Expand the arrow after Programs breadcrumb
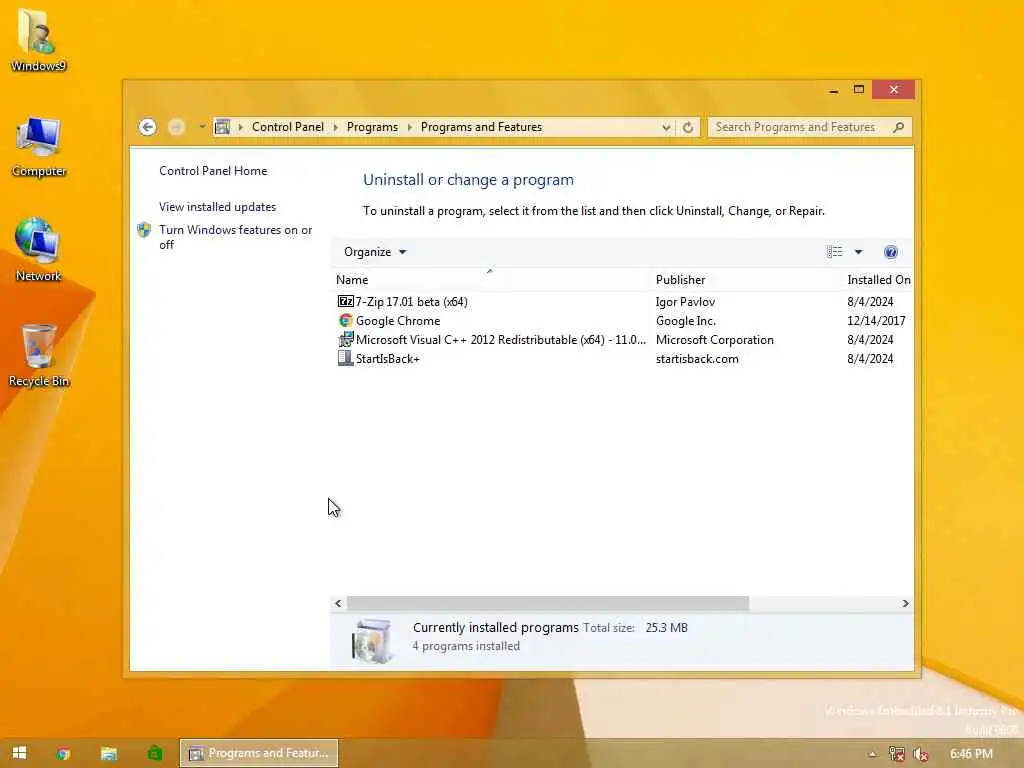The height and width of the screenshot is (768, 1024). click(409, 127)
